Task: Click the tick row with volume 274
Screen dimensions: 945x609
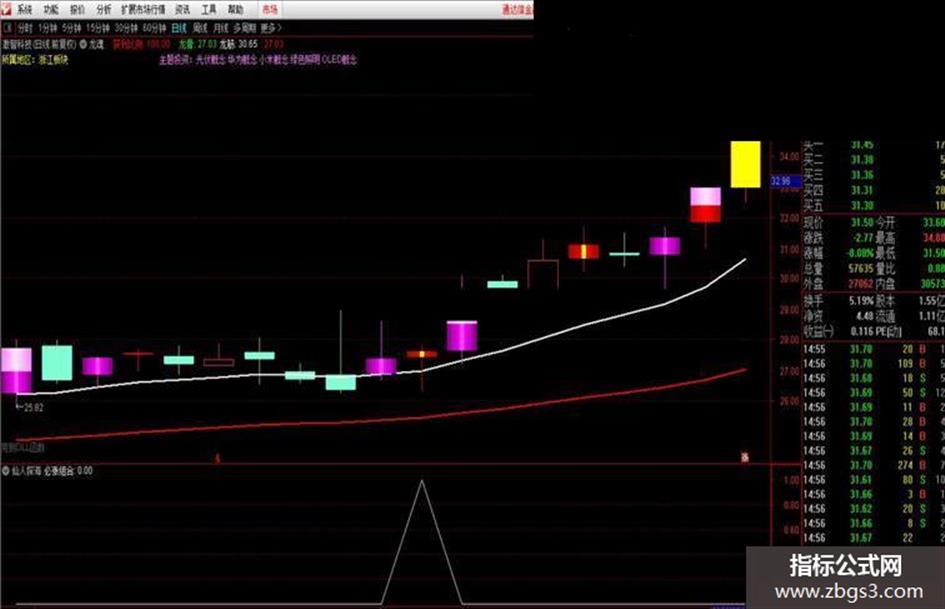Action: [x=873, y=465]
